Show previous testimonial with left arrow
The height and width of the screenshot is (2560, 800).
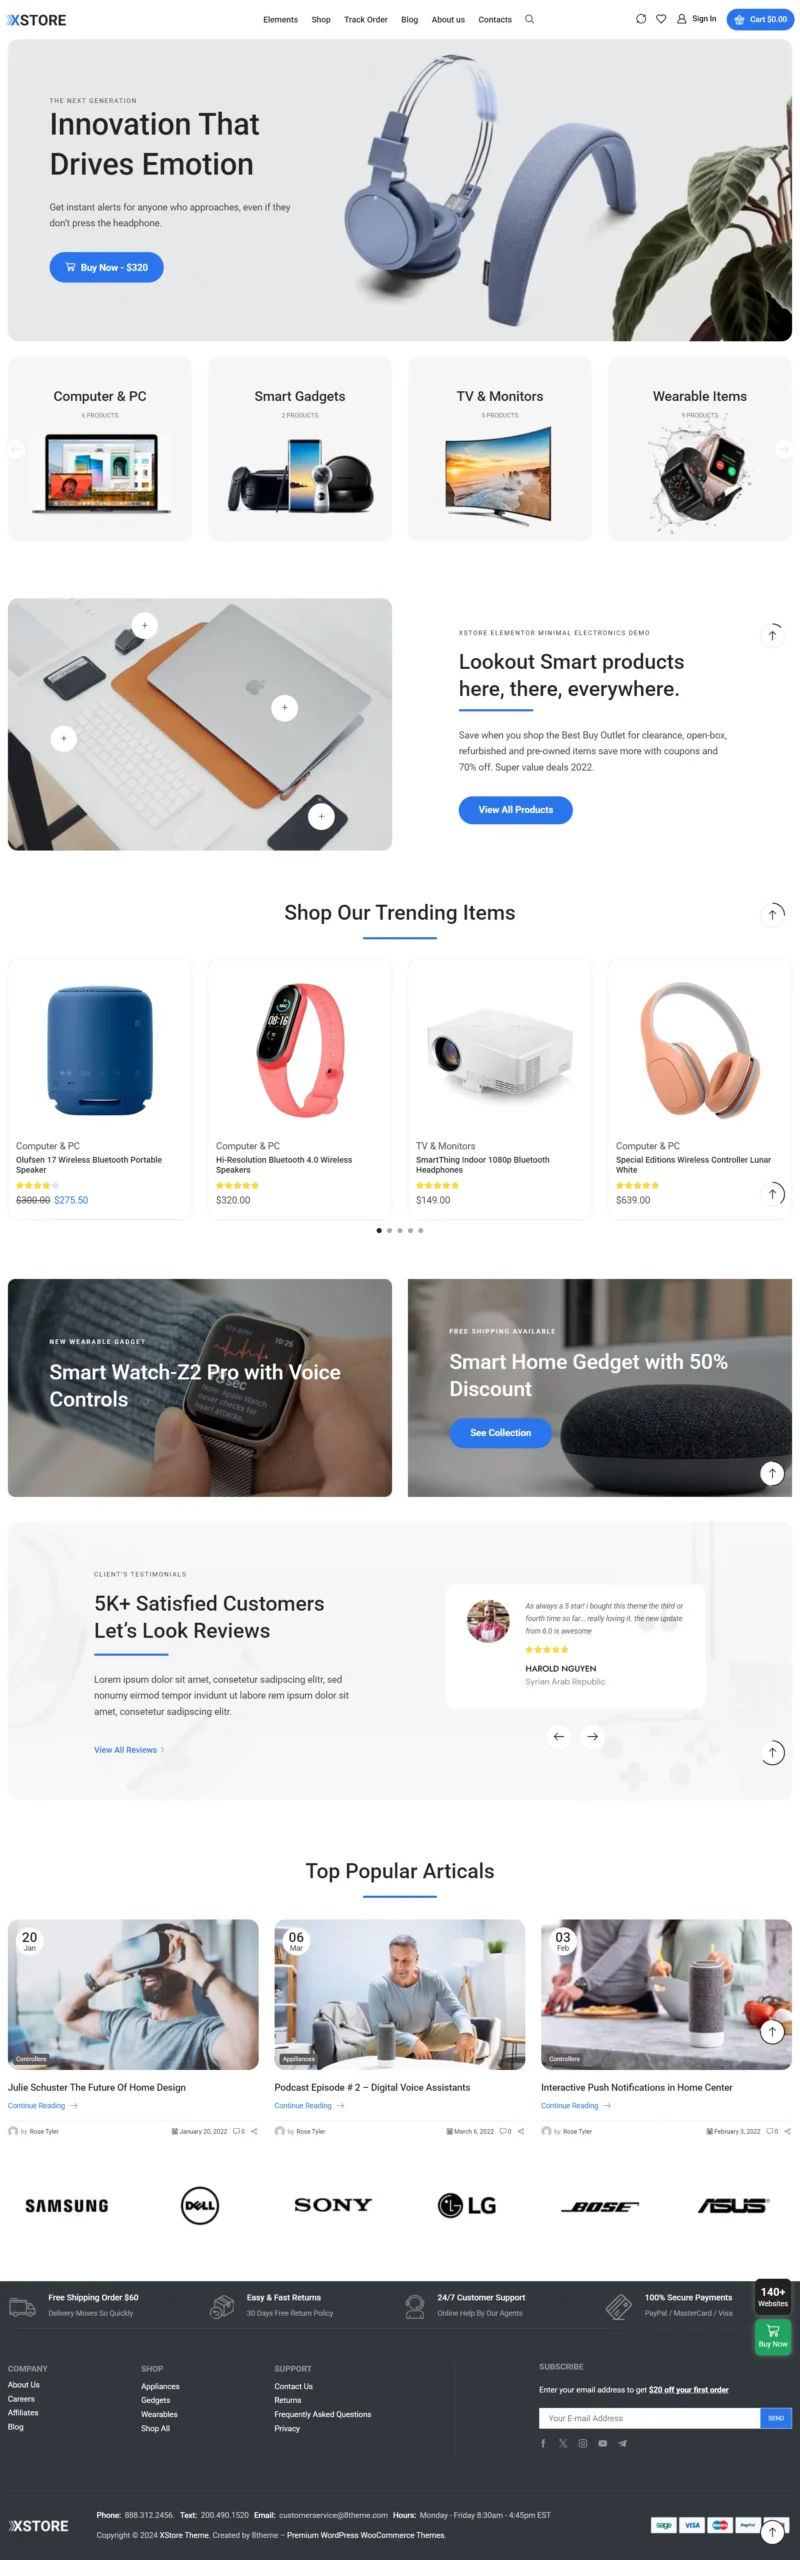(x=559, y=1736)
